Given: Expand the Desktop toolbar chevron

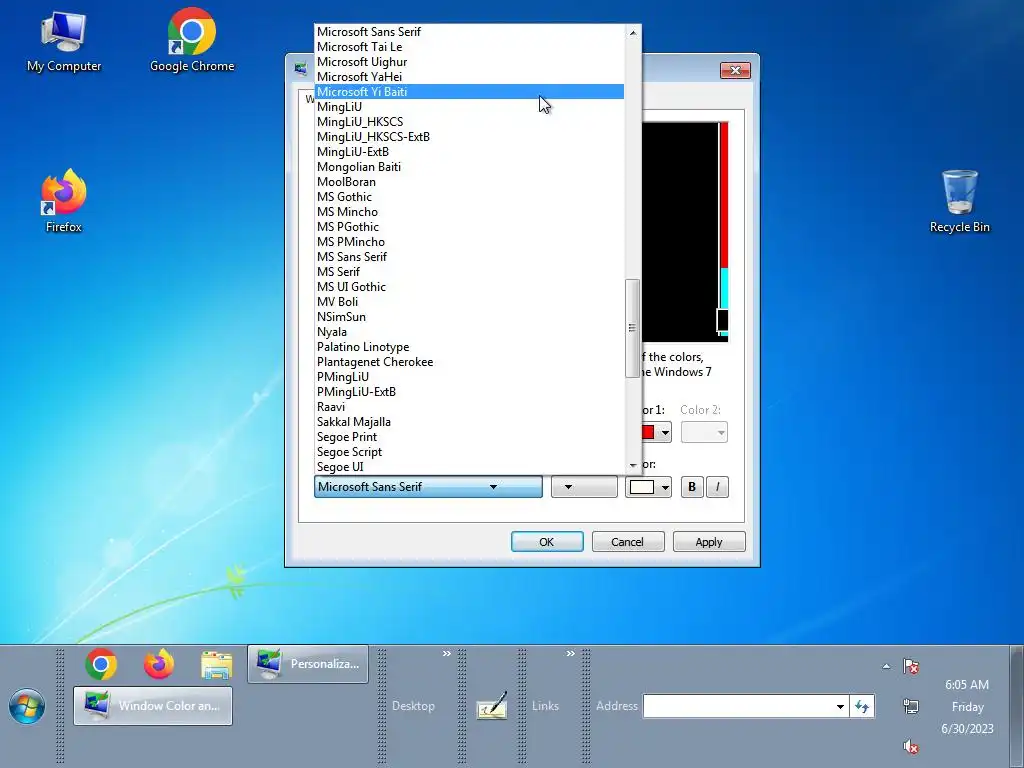Looking at the screenshot, I should (447, 654).
